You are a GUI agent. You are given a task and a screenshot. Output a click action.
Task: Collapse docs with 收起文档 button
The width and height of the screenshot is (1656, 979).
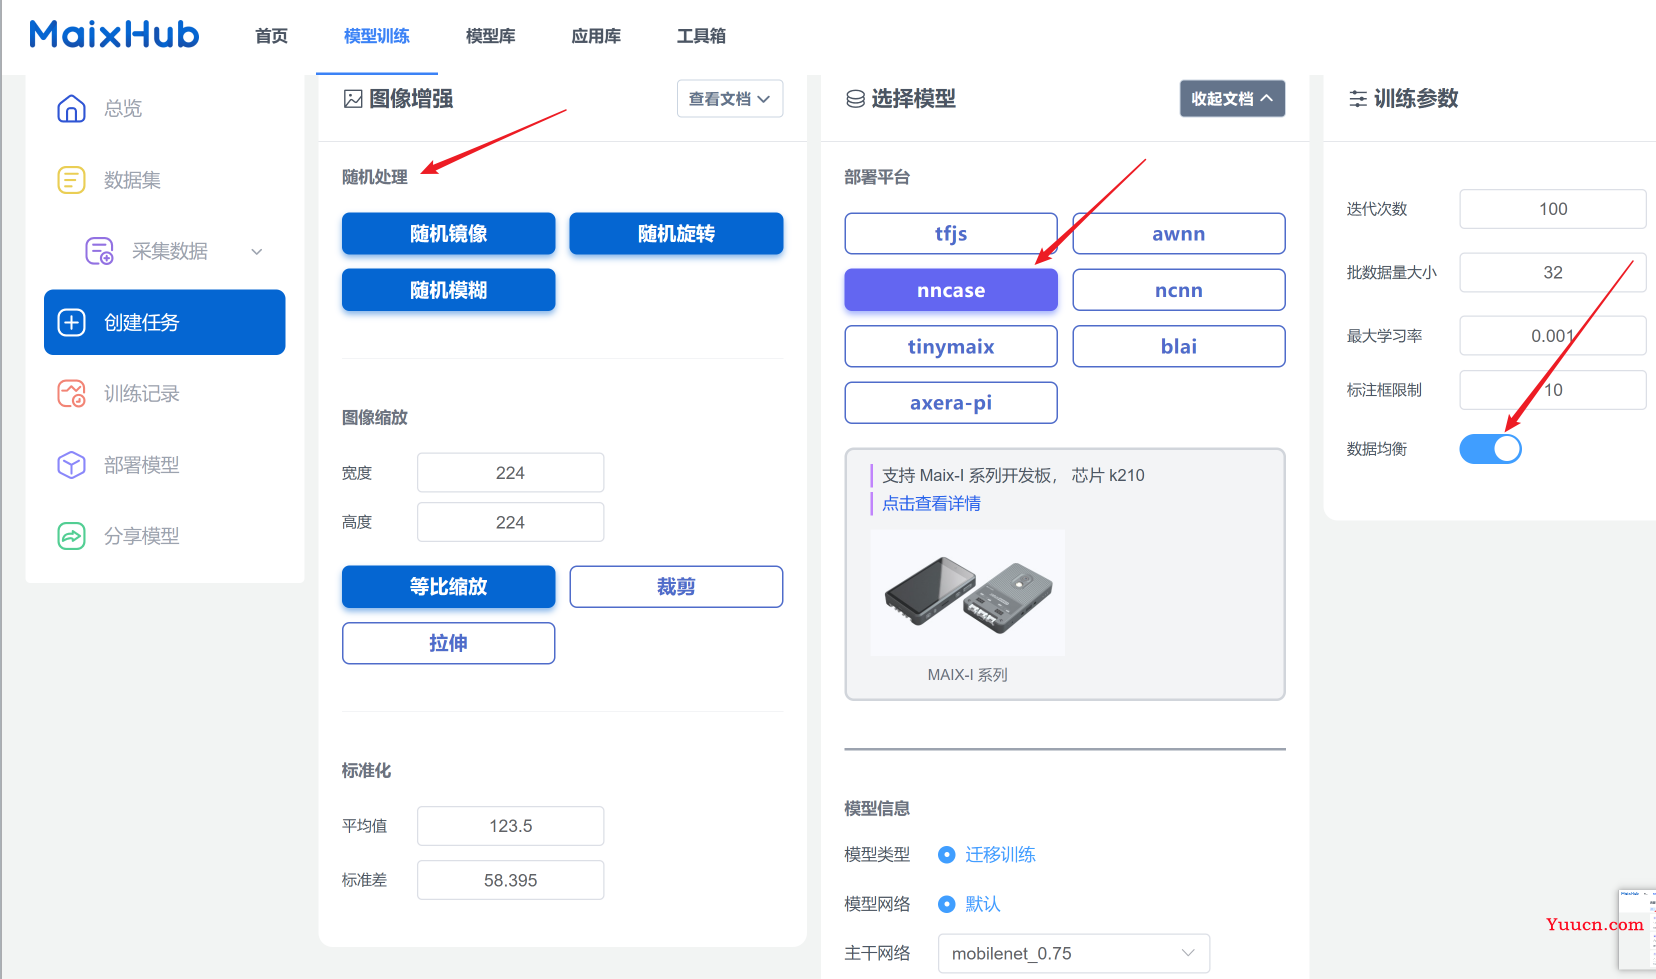[x=1232, y=99]
